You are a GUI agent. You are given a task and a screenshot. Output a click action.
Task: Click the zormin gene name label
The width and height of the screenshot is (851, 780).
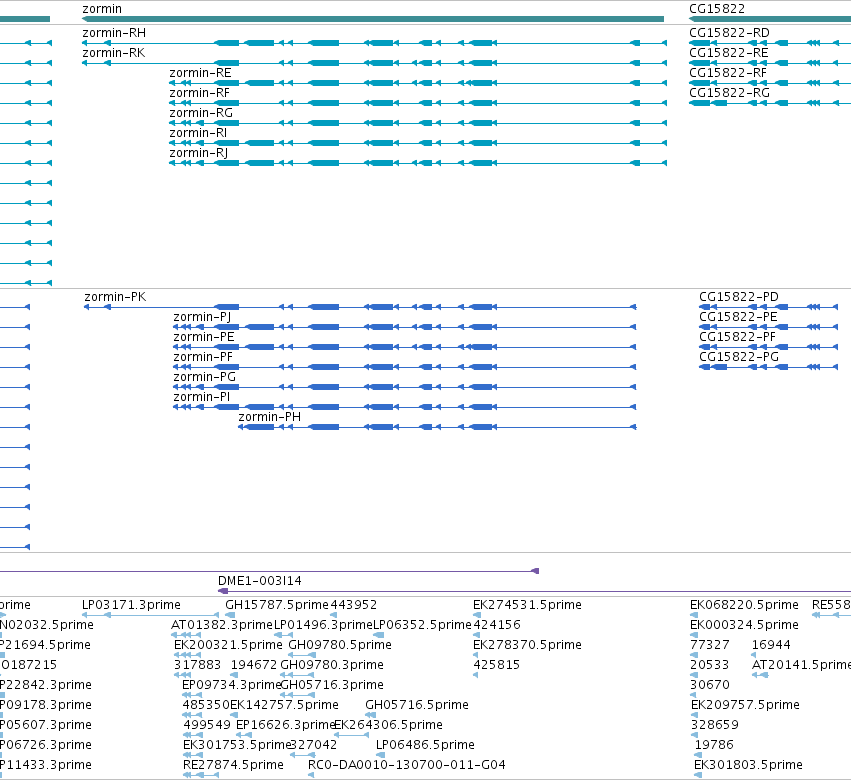[102, 9]
